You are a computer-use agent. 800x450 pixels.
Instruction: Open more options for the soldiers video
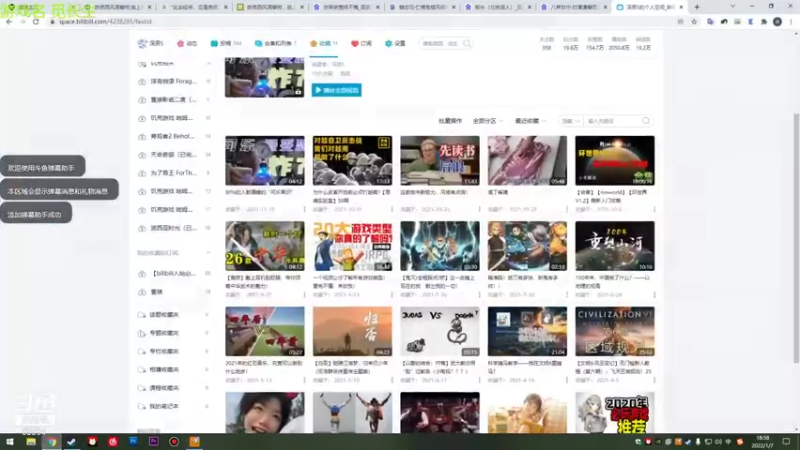click(392, 209)
